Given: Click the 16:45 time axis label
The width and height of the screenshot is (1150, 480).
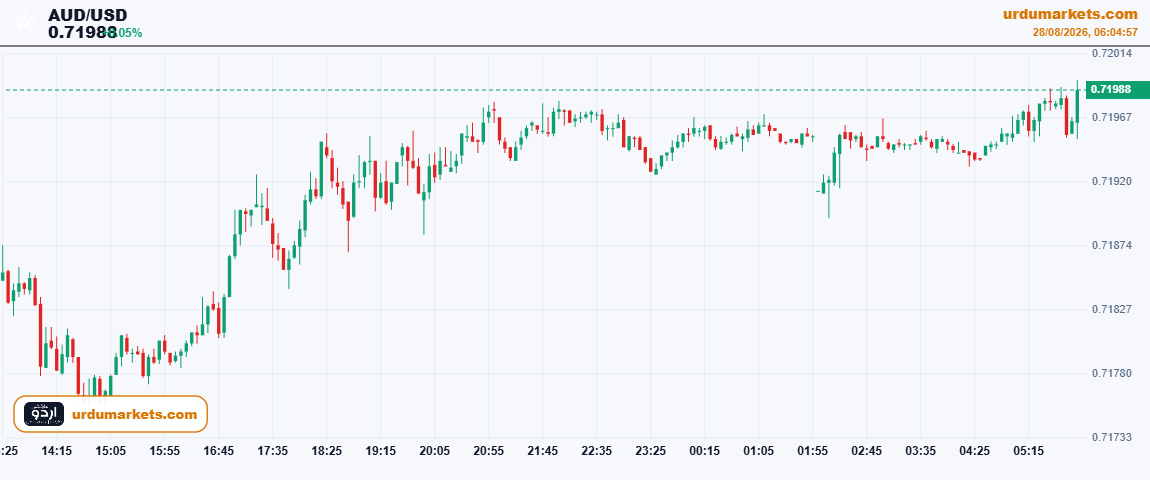Looking at the screenshot, I should tap(219, 451).
